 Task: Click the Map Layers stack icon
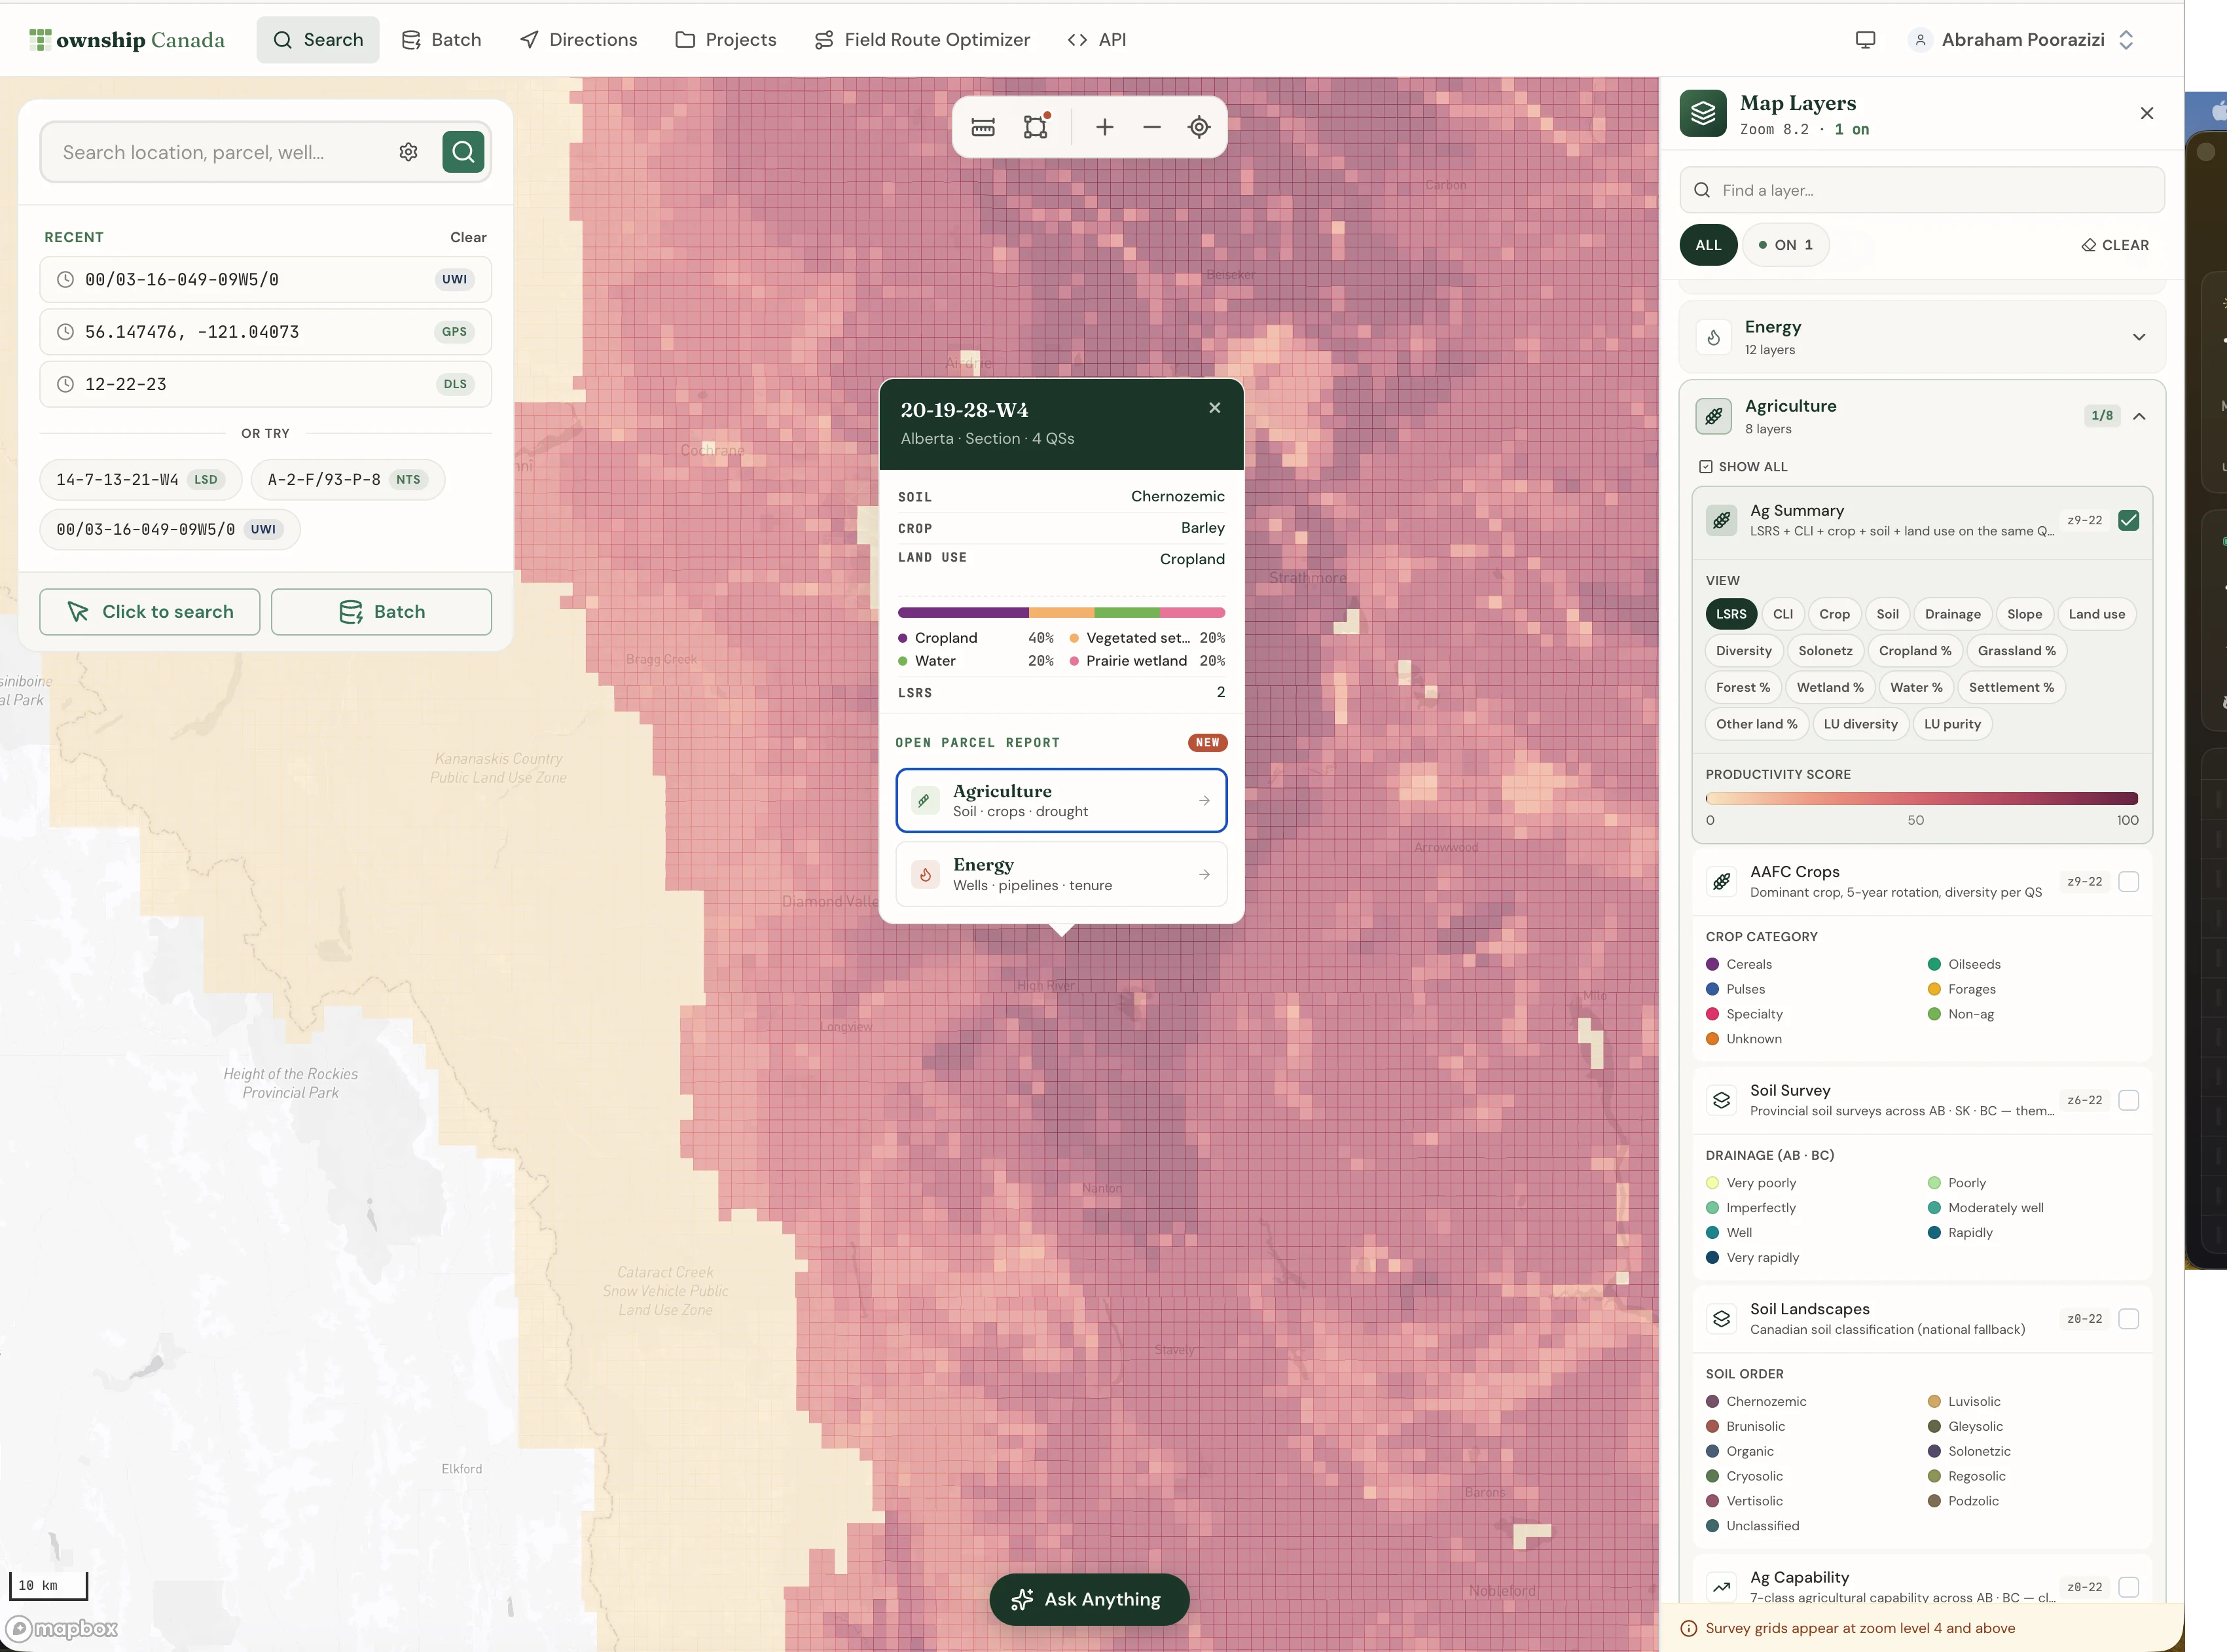point(1703,114)
